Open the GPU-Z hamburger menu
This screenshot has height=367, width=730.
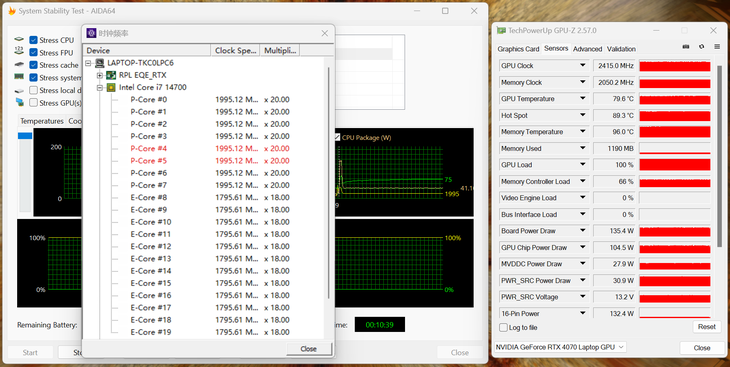click(716, 47)
